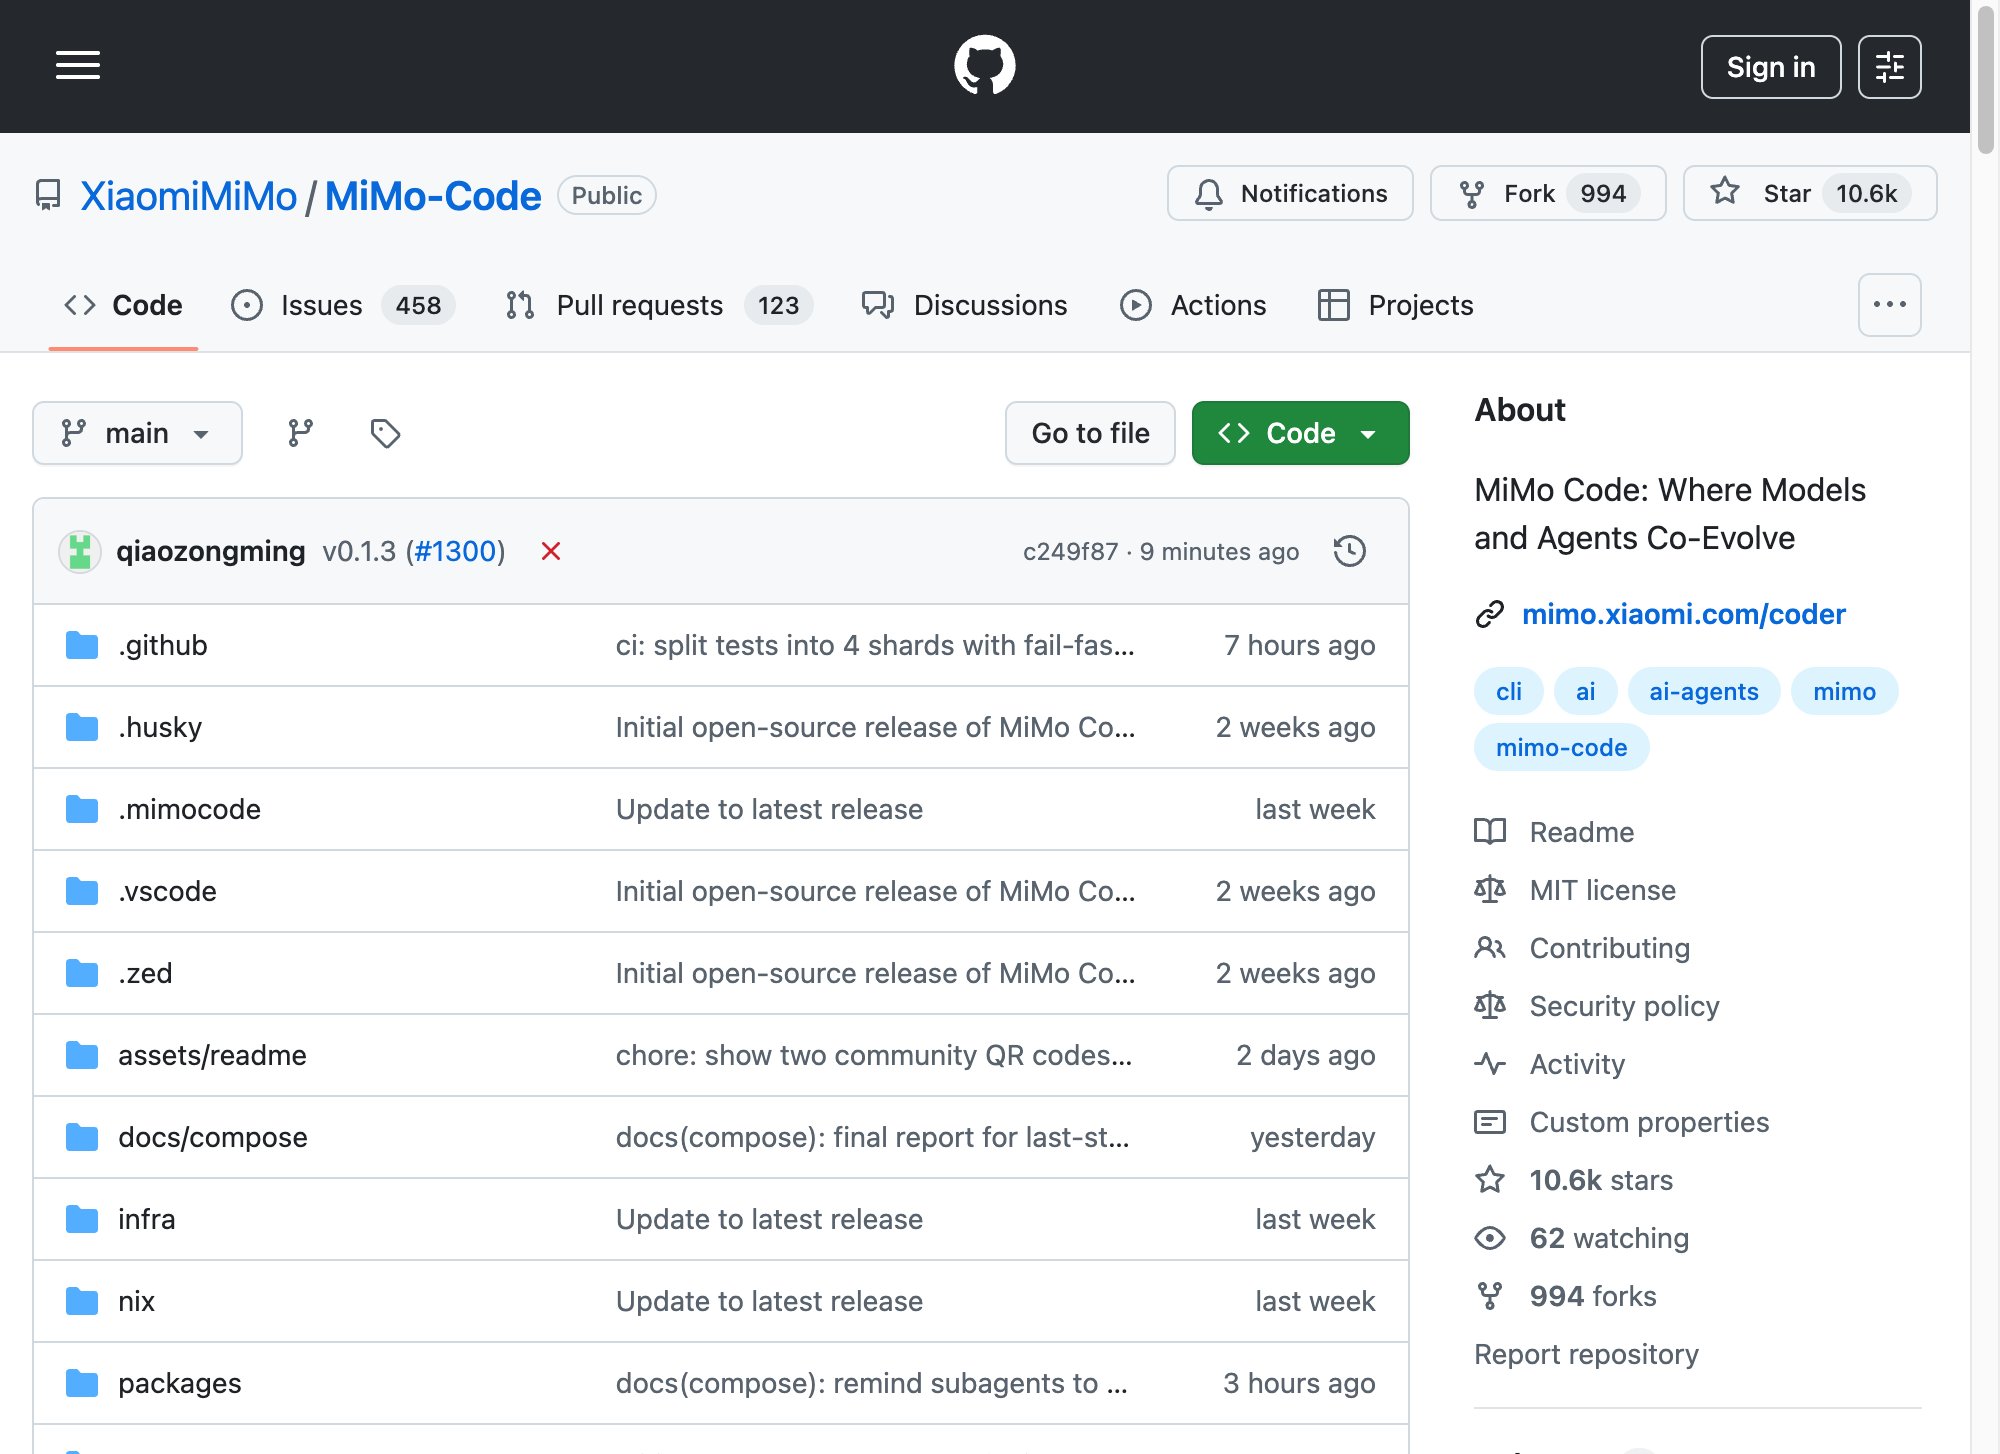
Task: Show more repository tabs with ellipsis
Action: point(1889,305)
